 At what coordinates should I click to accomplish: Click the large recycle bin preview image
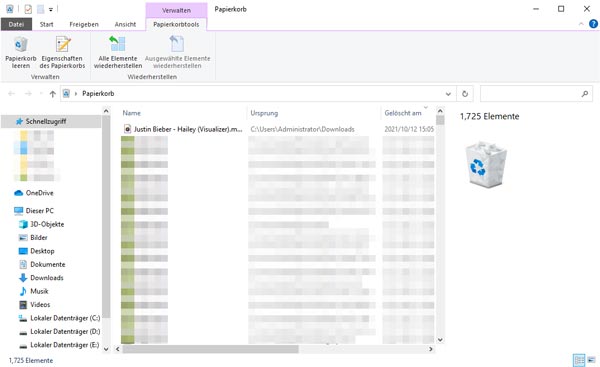(x=485, y=165)
